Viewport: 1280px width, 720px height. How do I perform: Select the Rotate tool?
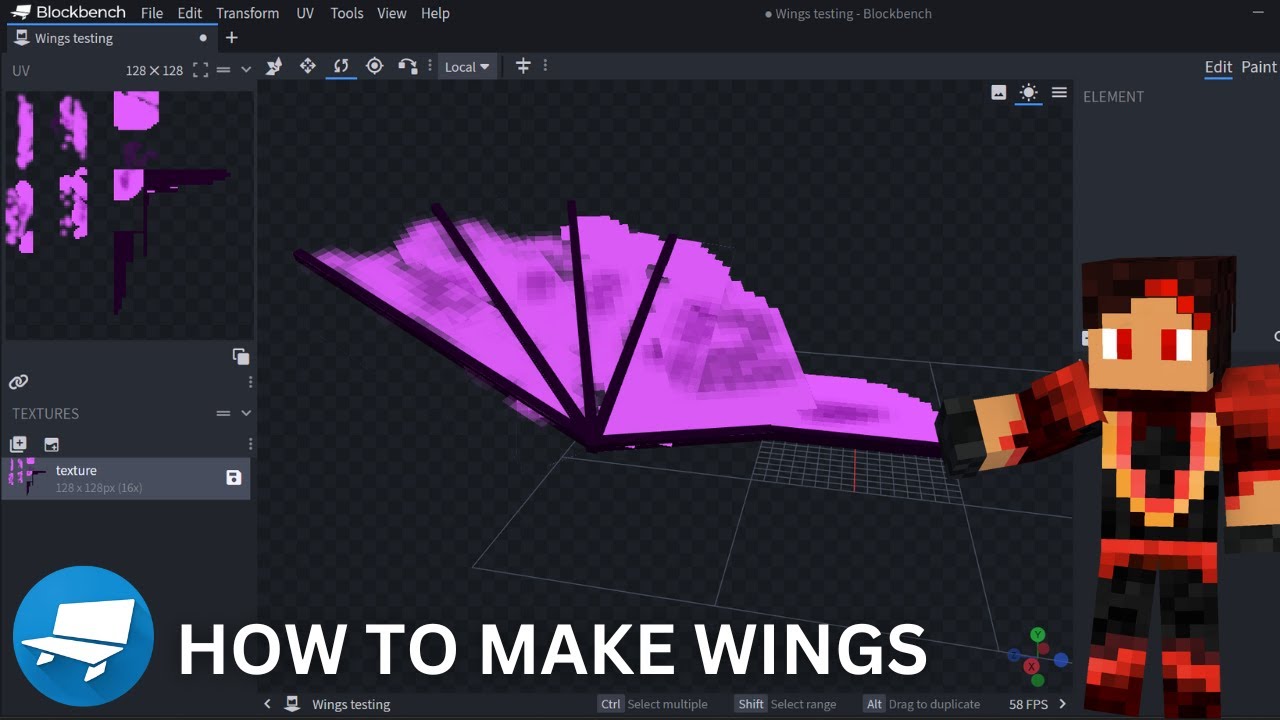coord(341,66)
